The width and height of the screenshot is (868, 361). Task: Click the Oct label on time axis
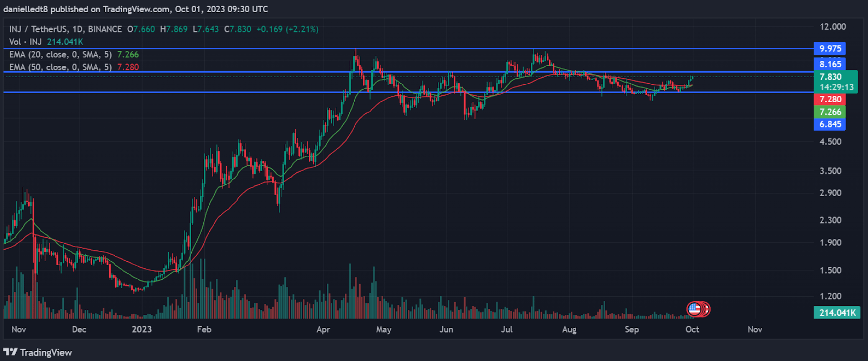693,329
